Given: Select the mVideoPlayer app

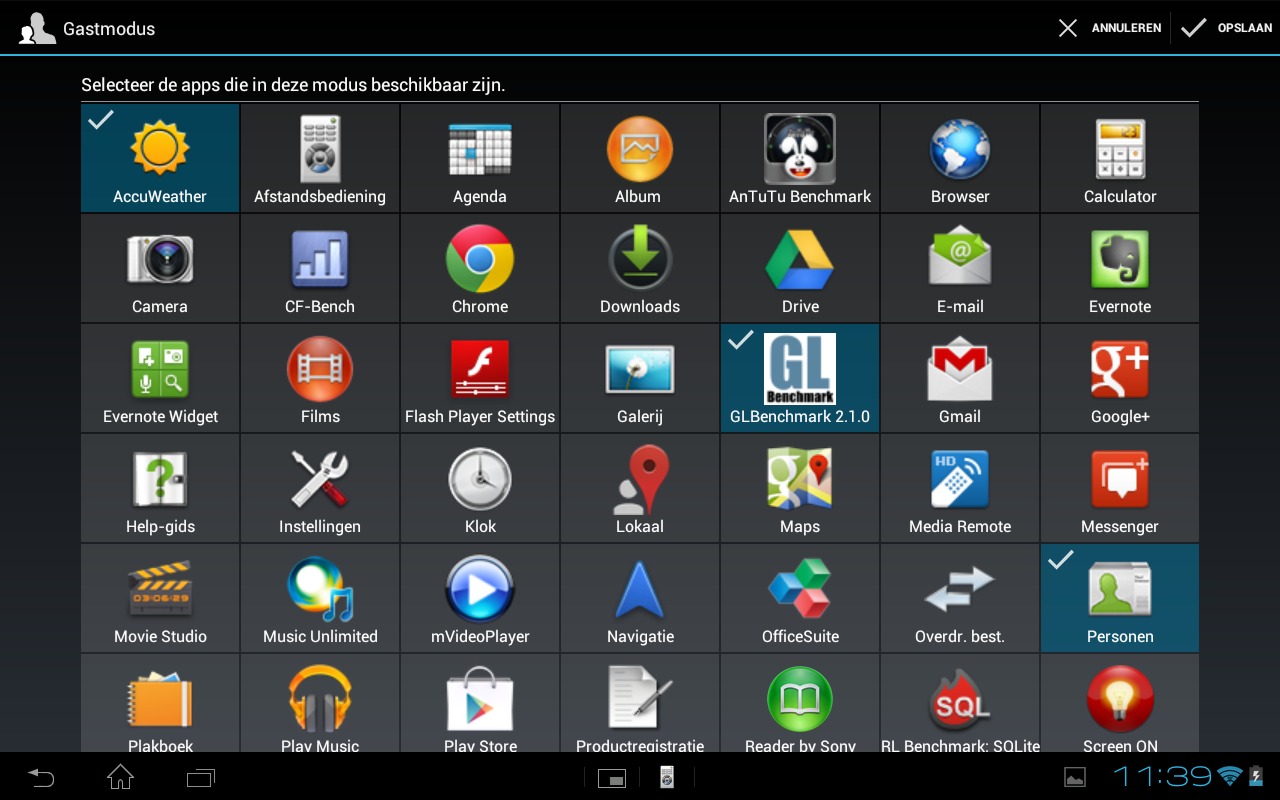Looking at the screenshot, I should [480, 598].
